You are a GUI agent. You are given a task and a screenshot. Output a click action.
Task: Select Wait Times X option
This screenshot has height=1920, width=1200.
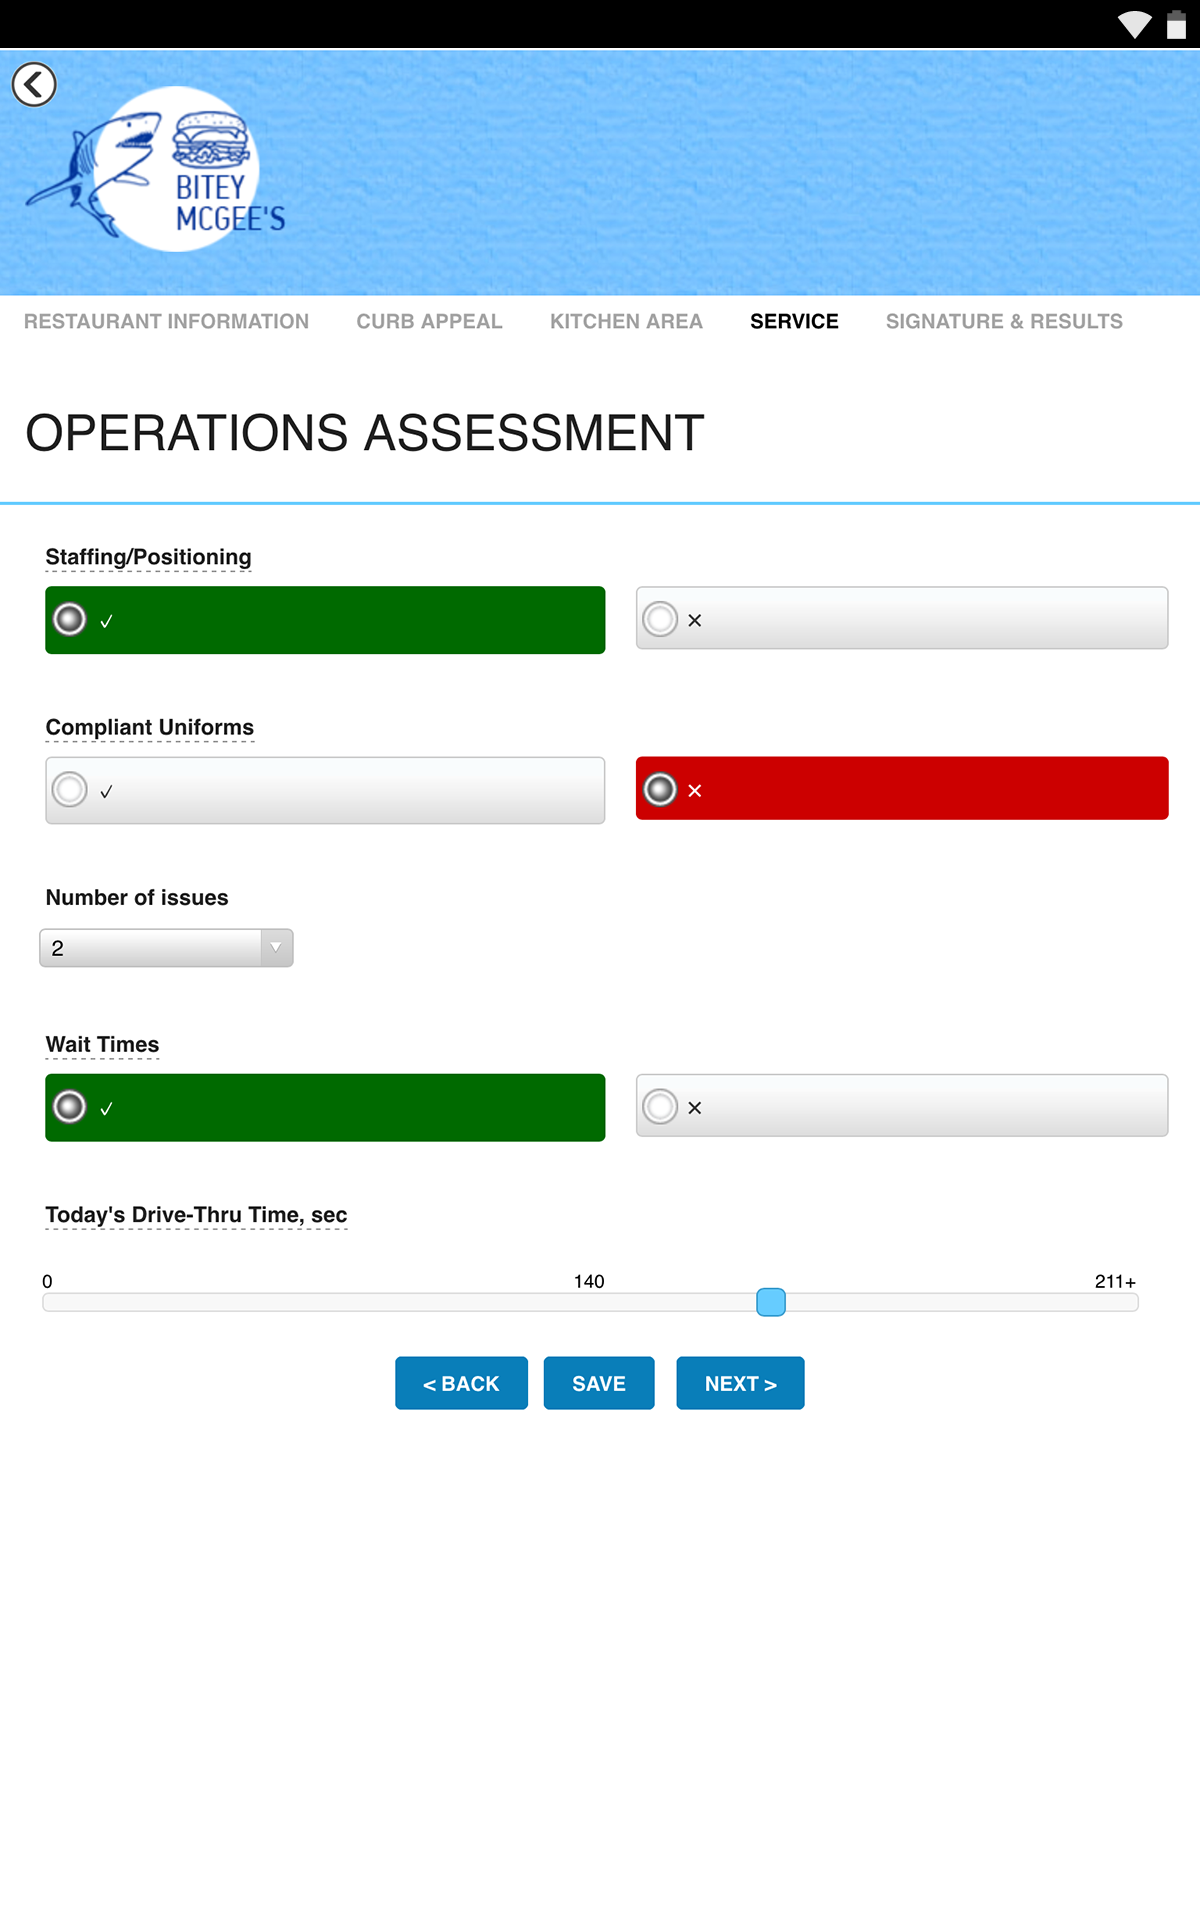coord(902,1105)
